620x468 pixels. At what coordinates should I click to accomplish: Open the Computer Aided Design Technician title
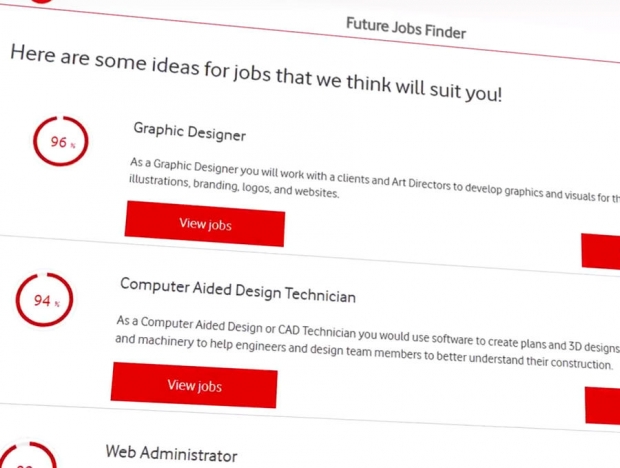pos(238,290)
